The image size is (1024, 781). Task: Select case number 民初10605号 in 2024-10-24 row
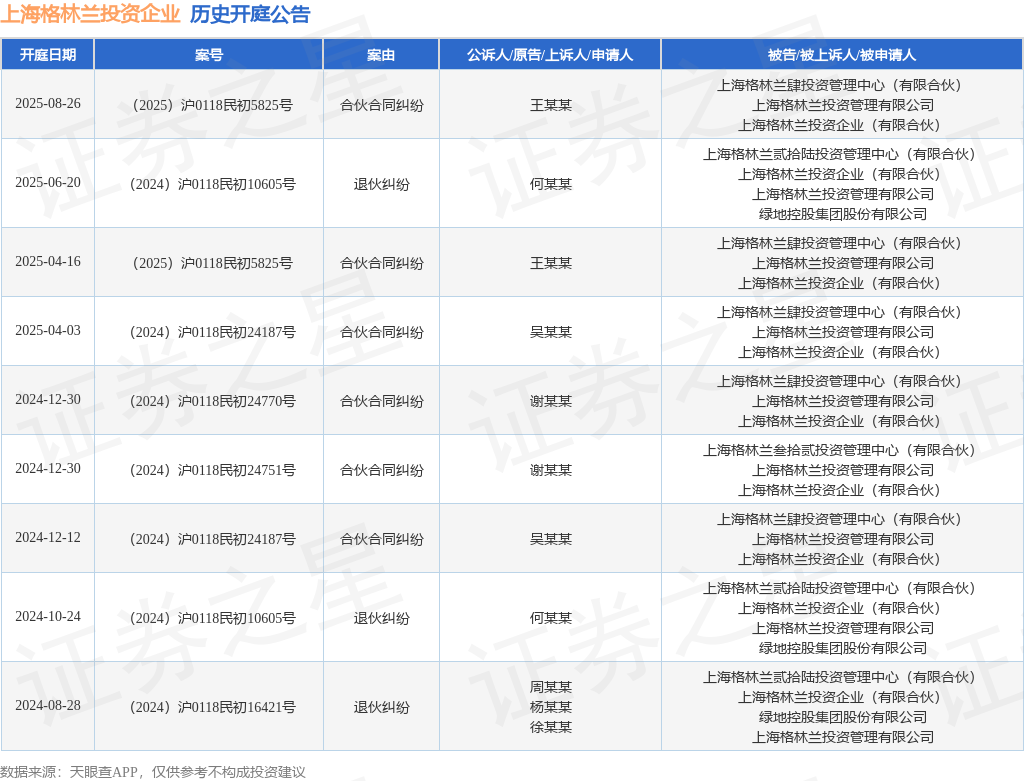212,618
